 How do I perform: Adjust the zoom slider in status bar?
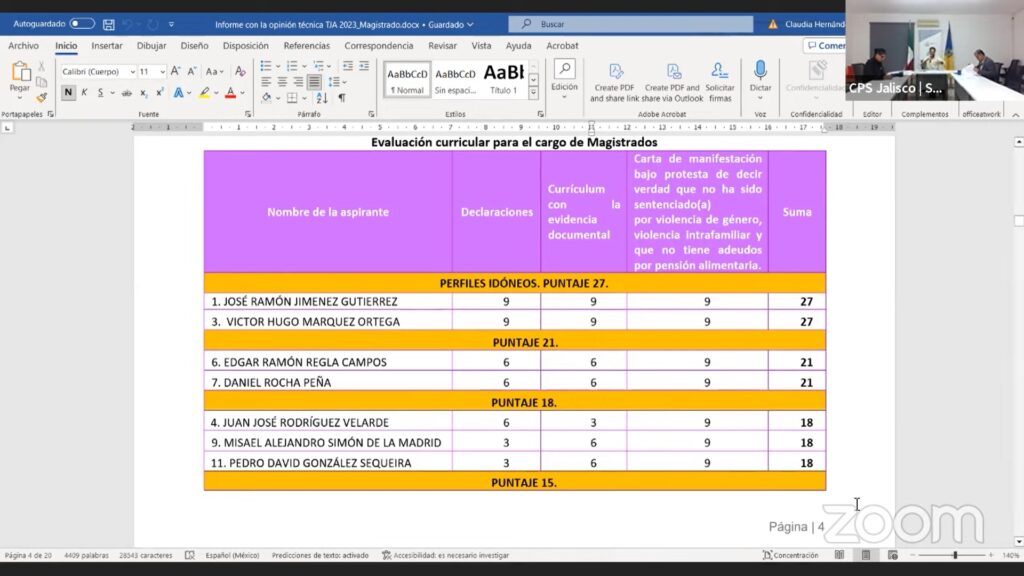click(x=955, y=555)
